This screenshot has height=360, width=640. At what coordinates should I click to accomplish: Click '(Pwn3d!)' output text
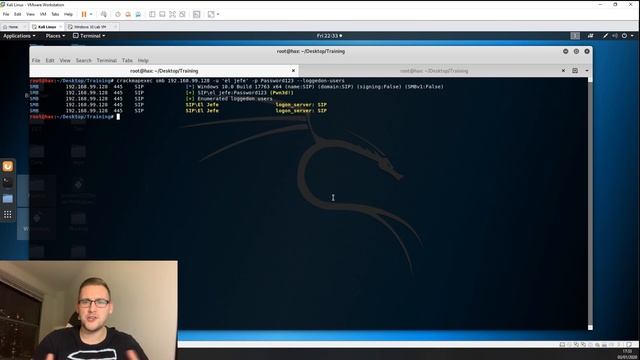coord(282,93)
